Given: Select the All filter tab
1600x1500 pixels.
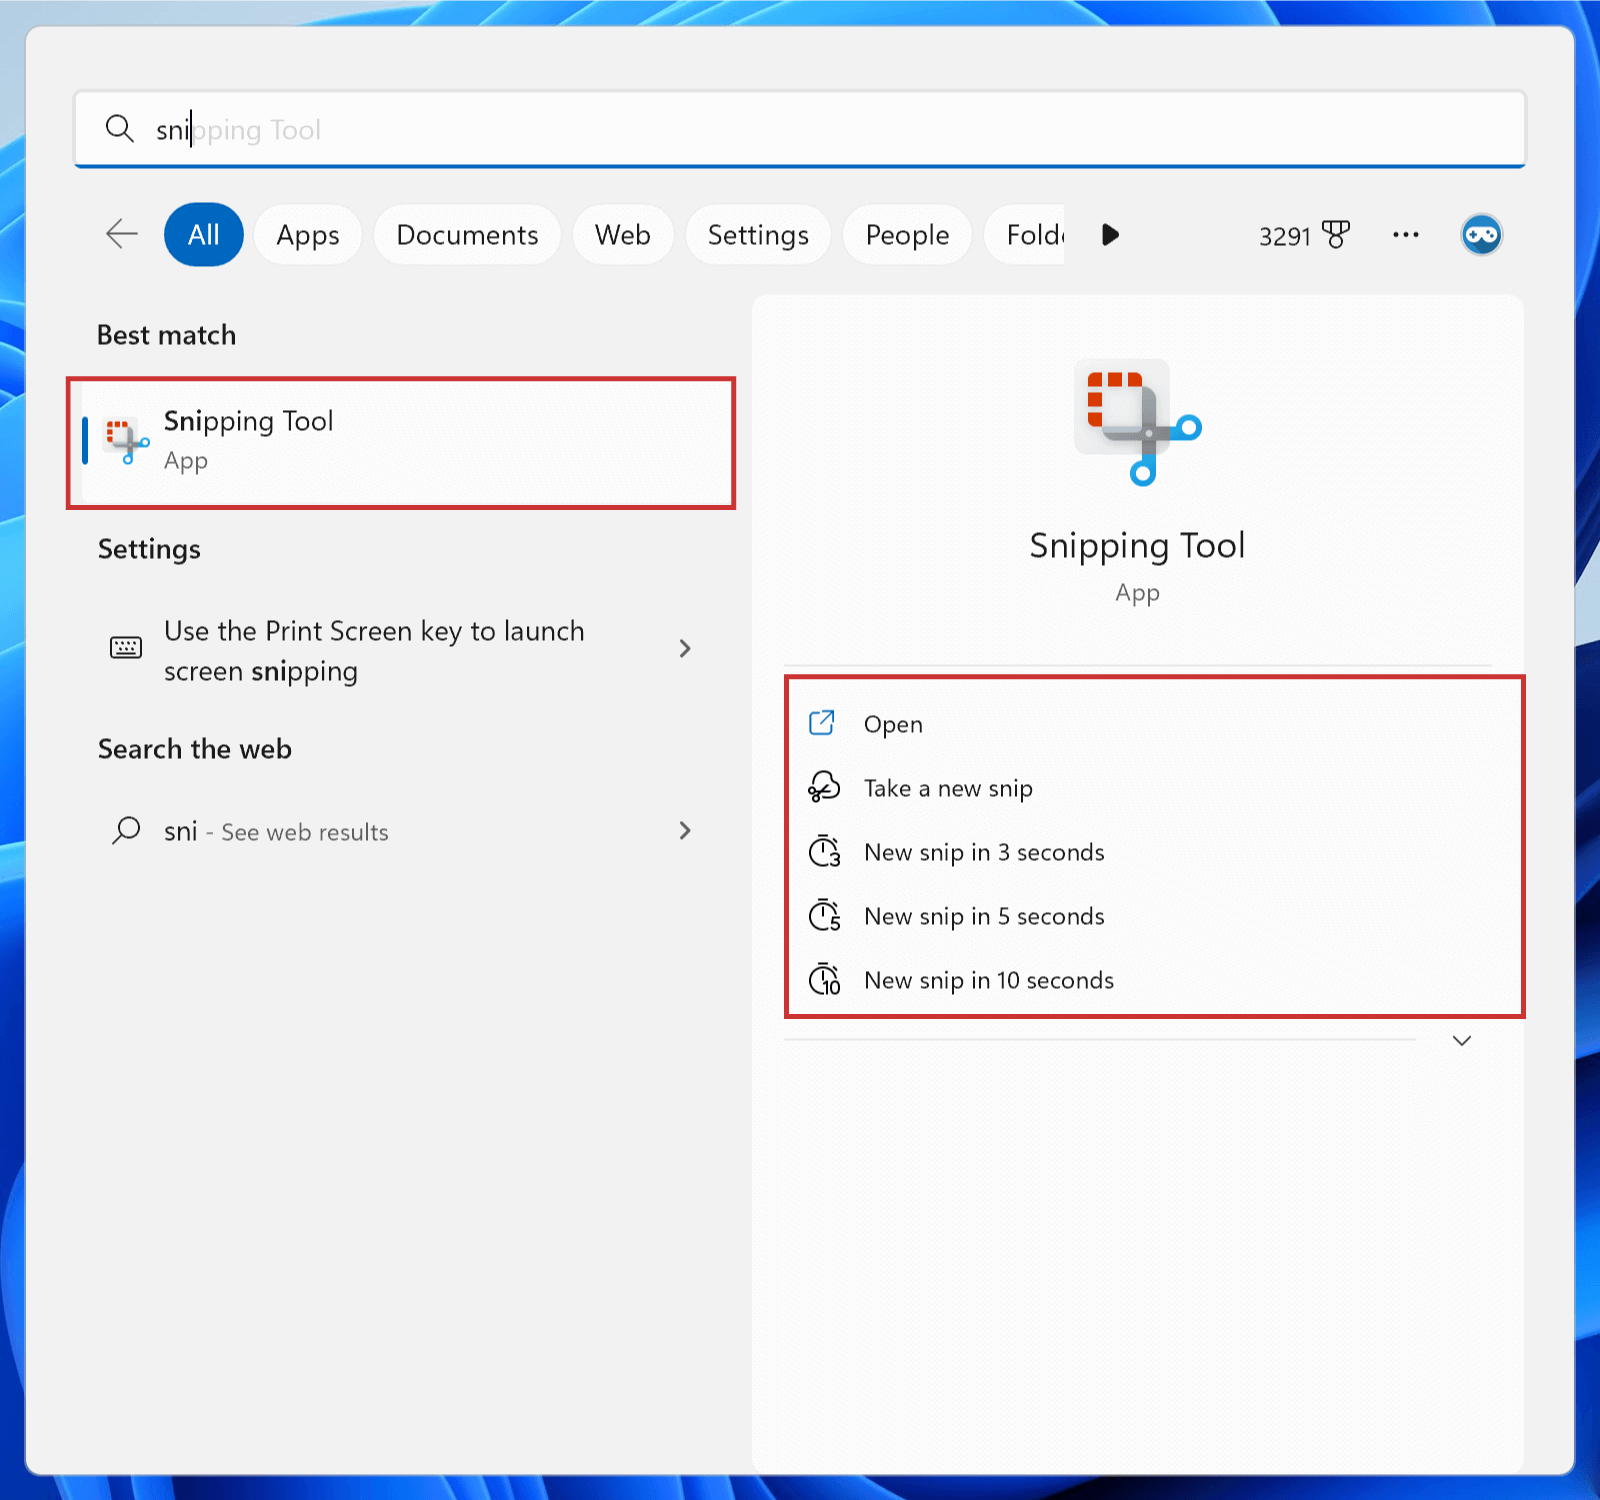Looking at the screenshot, I should [204, 234].
